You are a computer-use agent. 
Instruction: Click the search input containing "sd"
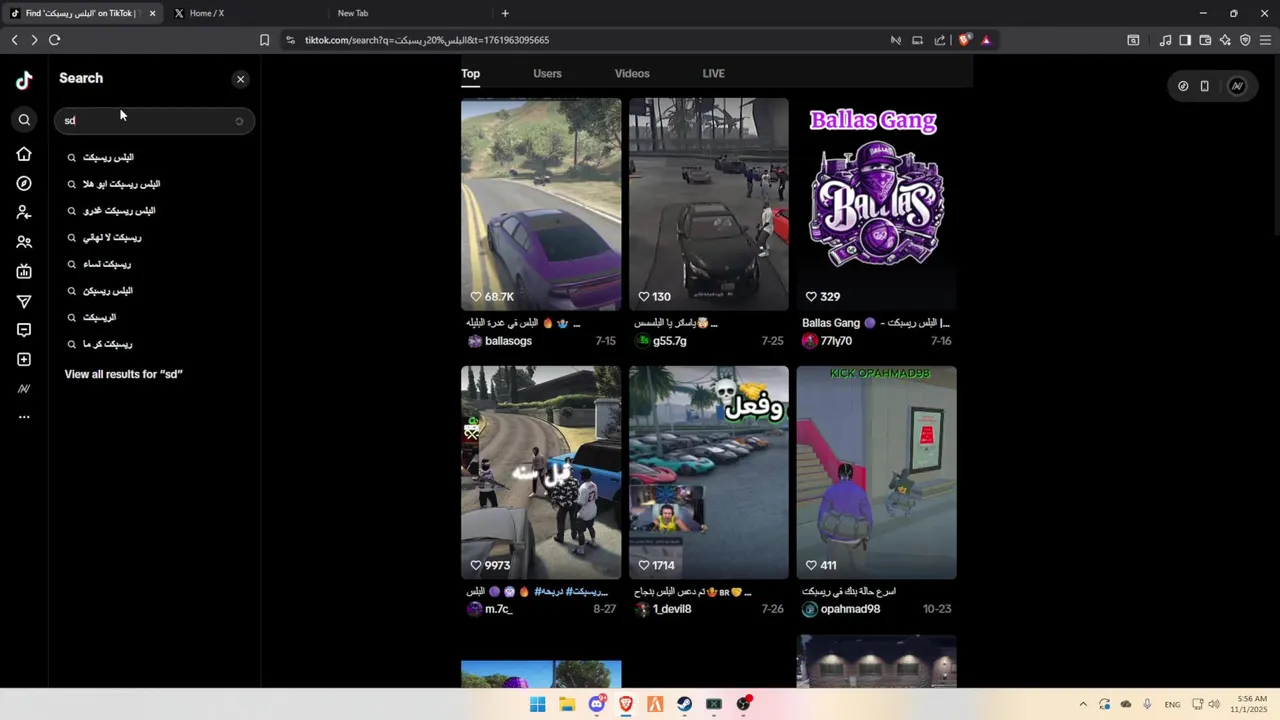pyautogui.click(x=154, y=120)
